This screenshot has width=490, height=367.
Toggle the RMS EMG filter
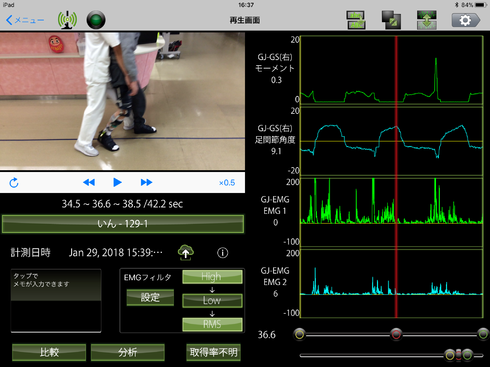212,324
